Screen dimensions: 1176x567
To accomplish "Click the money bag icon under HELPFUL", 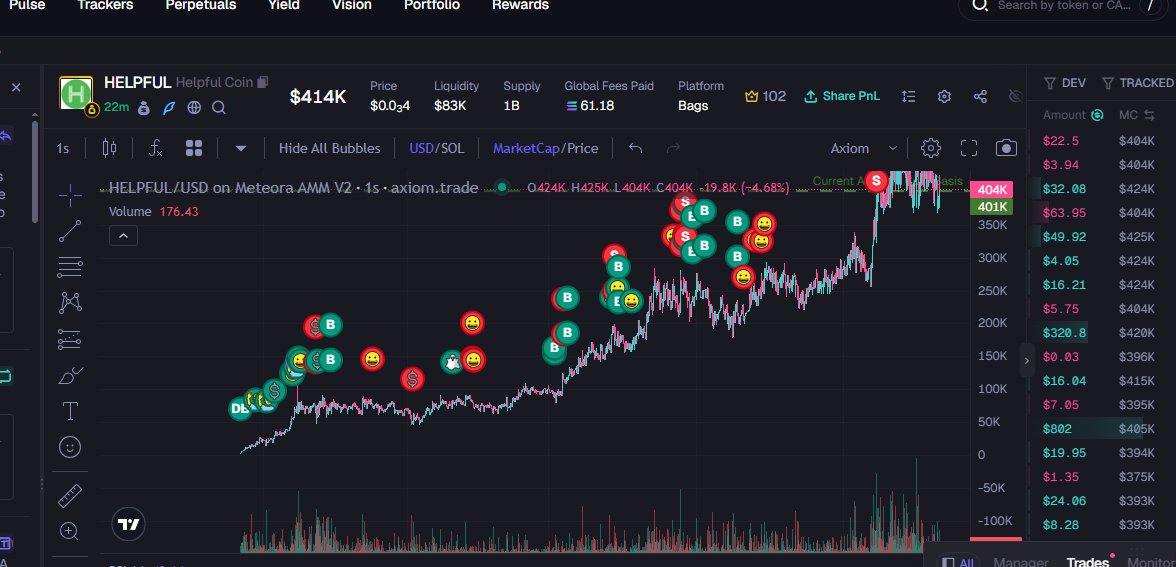I will click(x=144, y=108).
